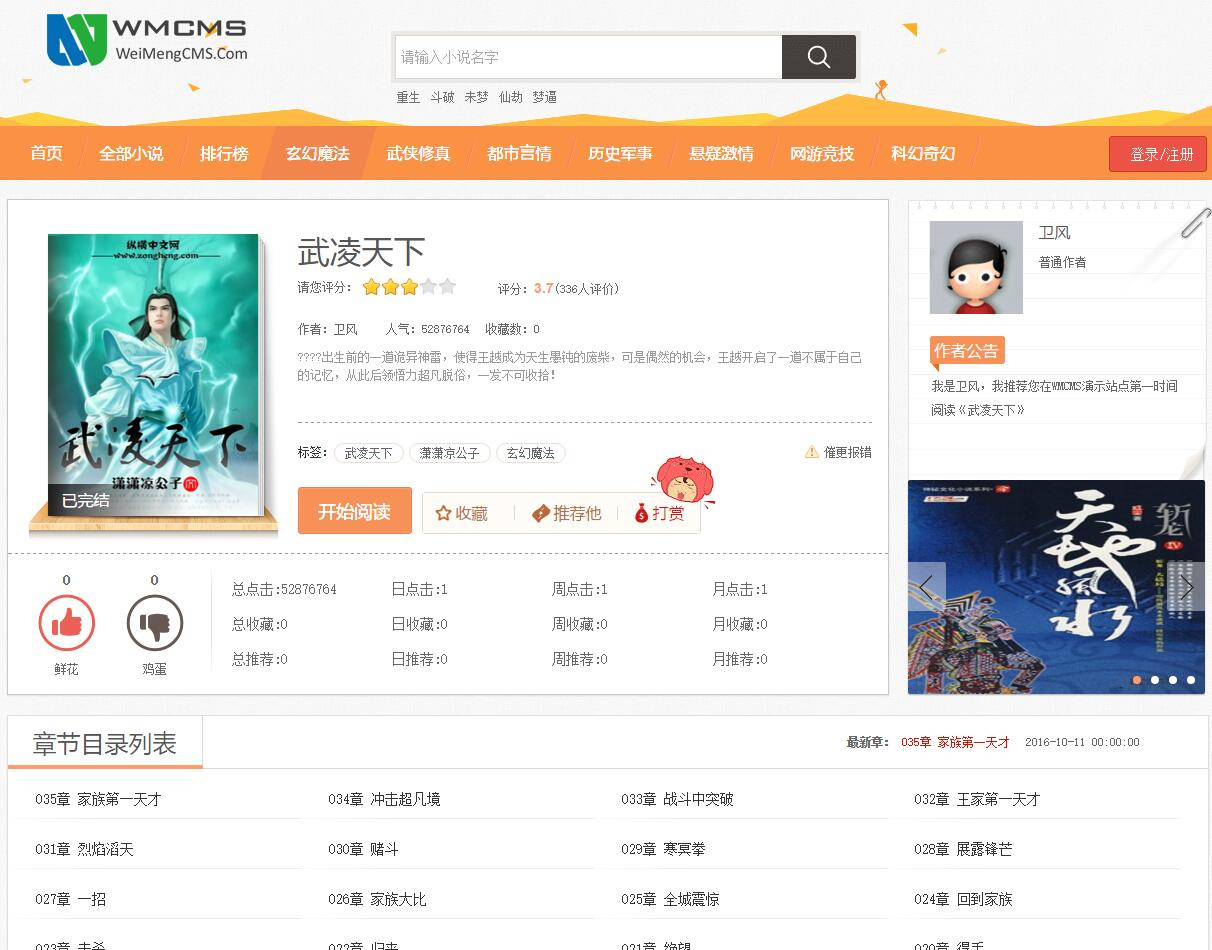
Task: Click the 打赏 money bag icon
Action: (x=641, y=514)
